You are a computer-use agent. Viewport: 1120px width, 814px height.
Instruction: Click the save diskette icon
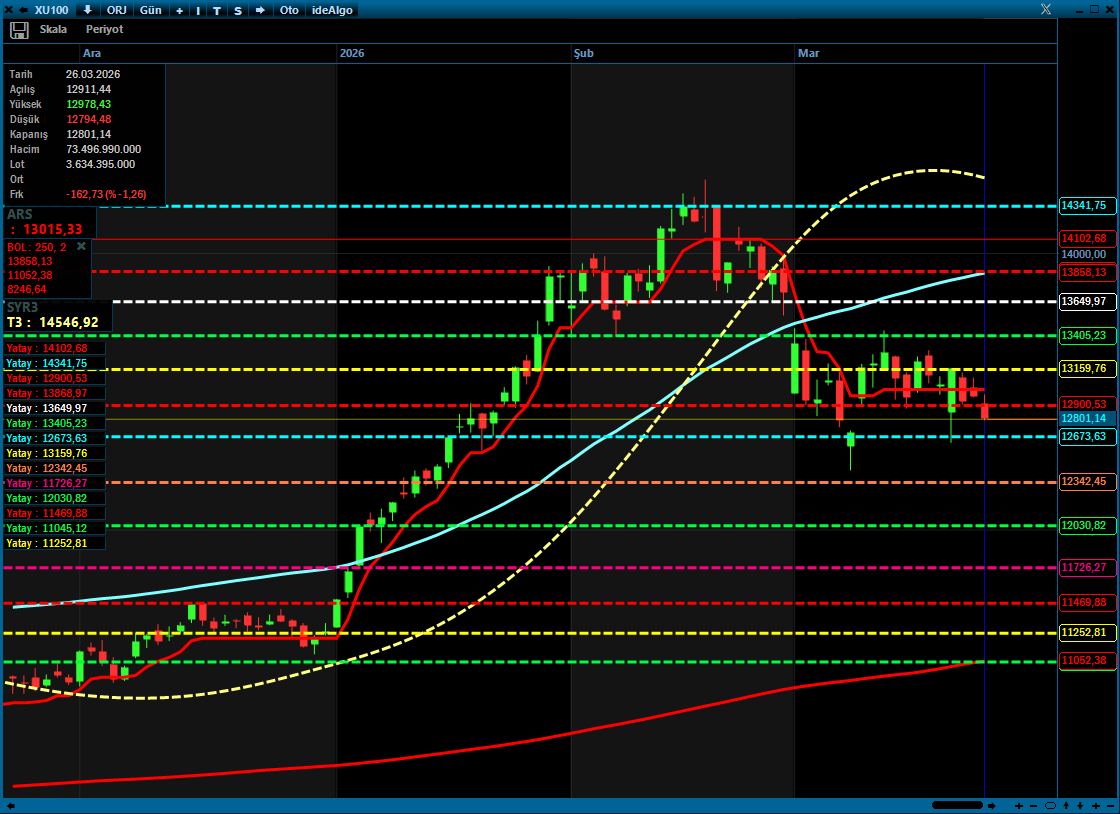point(19,30)
